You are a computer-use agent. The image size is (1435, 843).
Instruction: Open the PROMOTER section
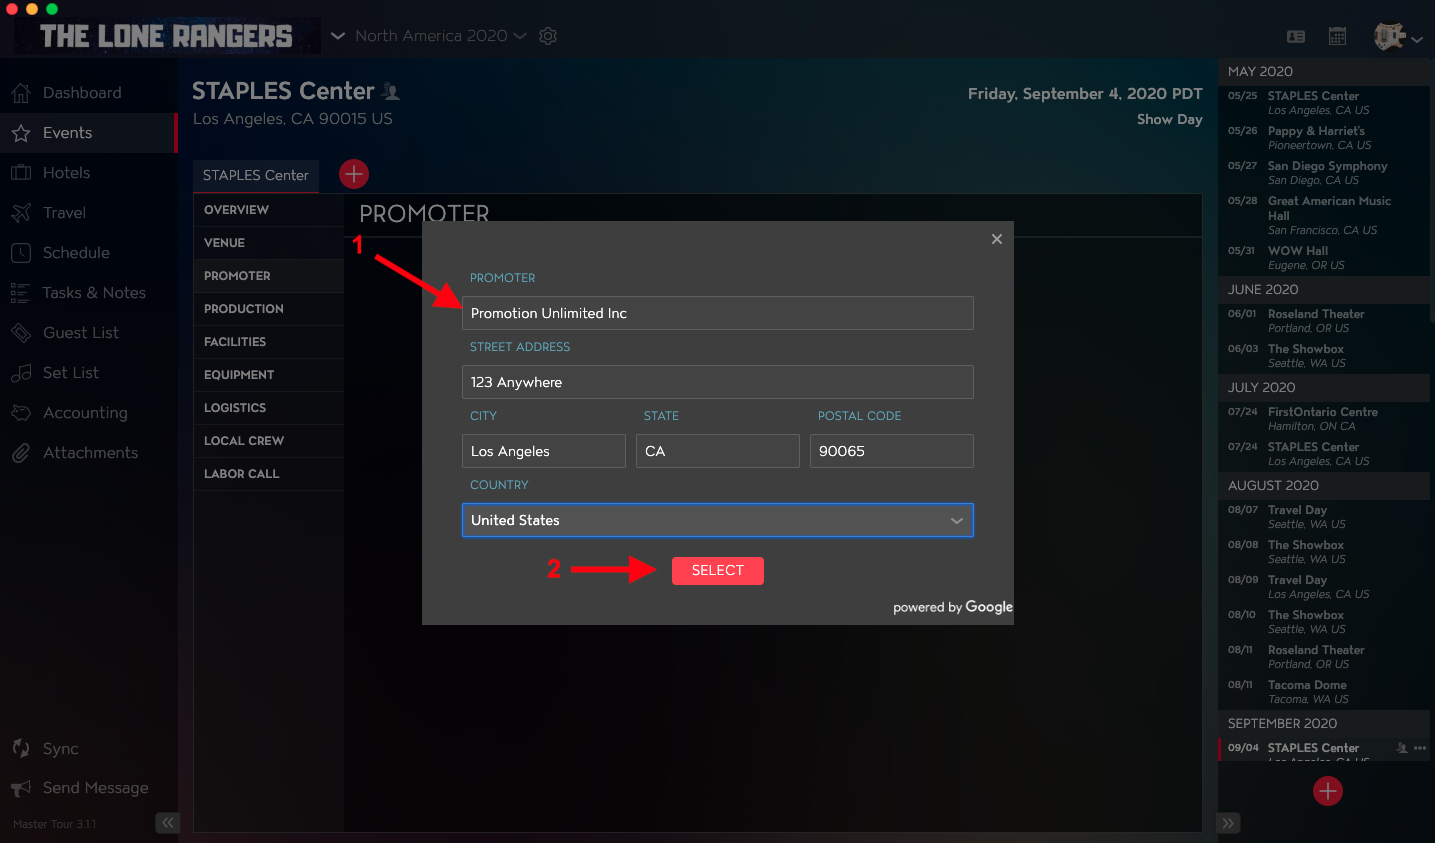[x=268, y=276]
